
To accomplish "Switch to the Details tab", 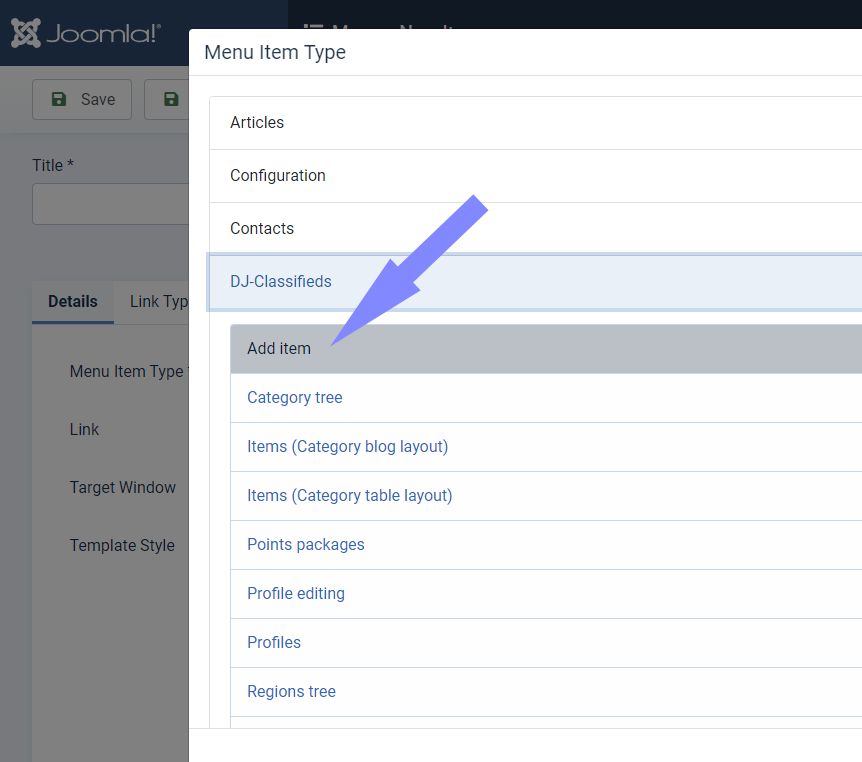I will pyautogui.click(x=73, y=302).
